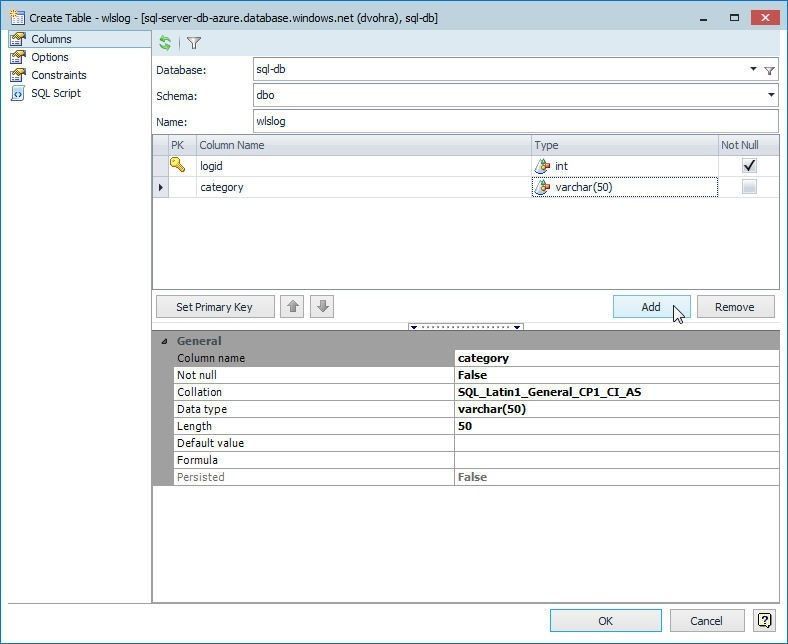Click the data type icon next to int
This screenshot has width=788, height=644.
click(x=542, y=165)
